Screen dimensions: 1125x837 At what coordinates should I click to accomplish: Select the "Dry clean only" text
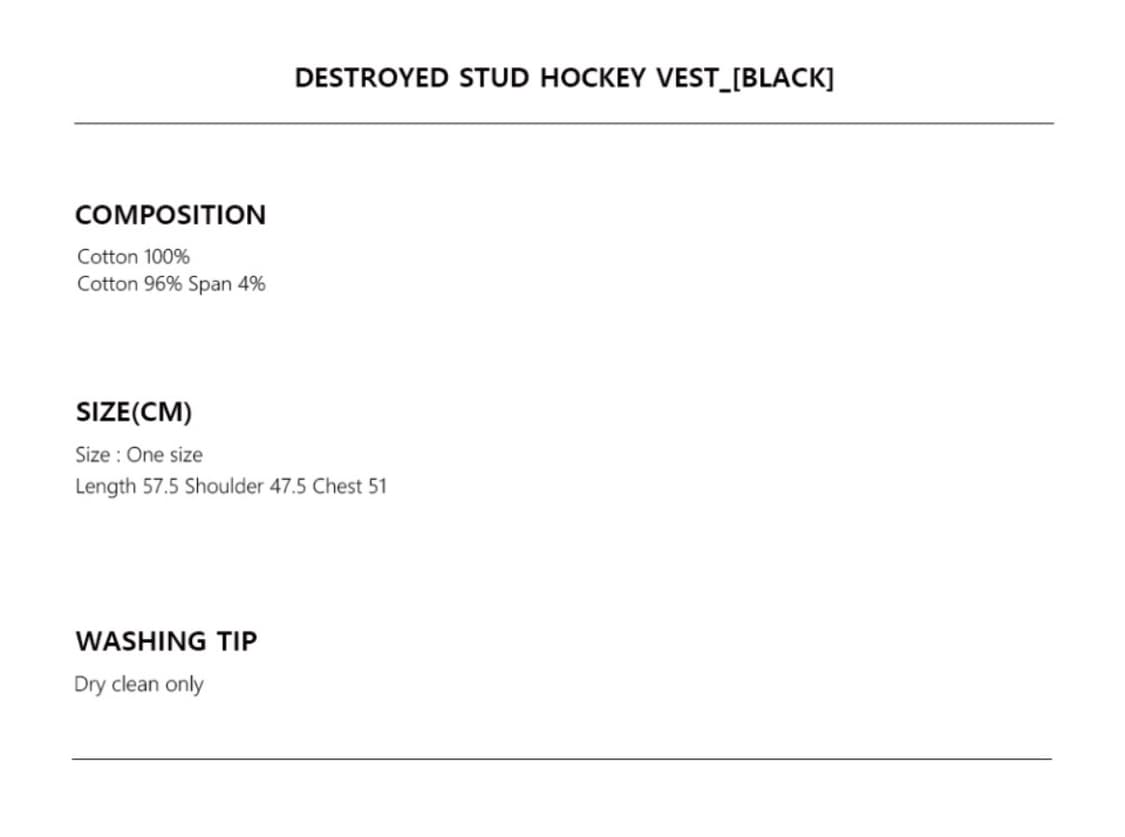[139, 685]
